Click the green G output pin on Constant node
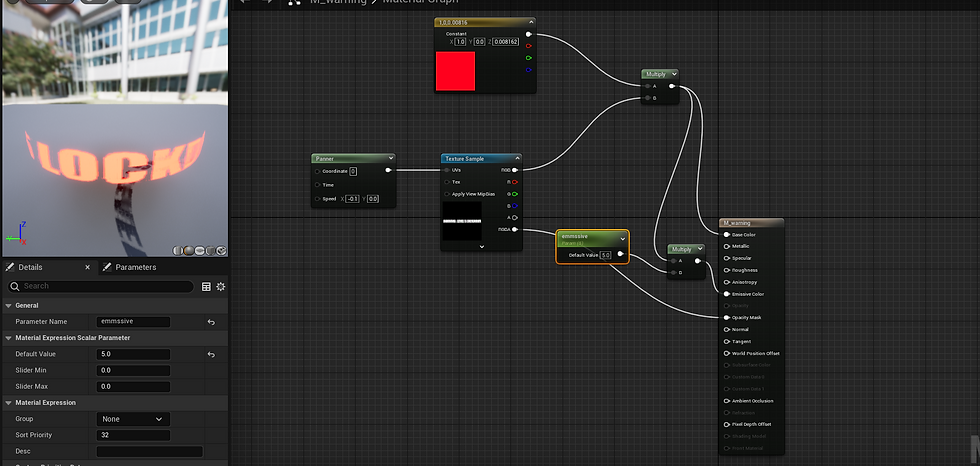 click(x=529, y=58)
